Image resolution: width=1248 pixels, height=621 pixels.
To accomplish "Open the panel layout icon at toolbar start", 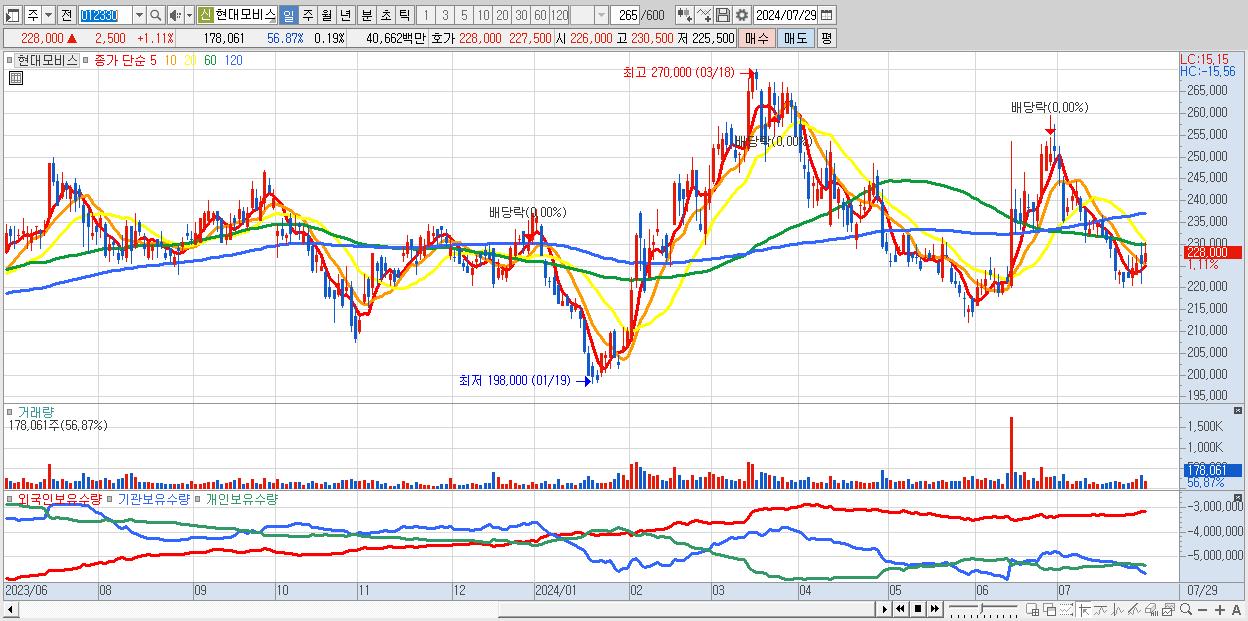I will click(12, 15).
